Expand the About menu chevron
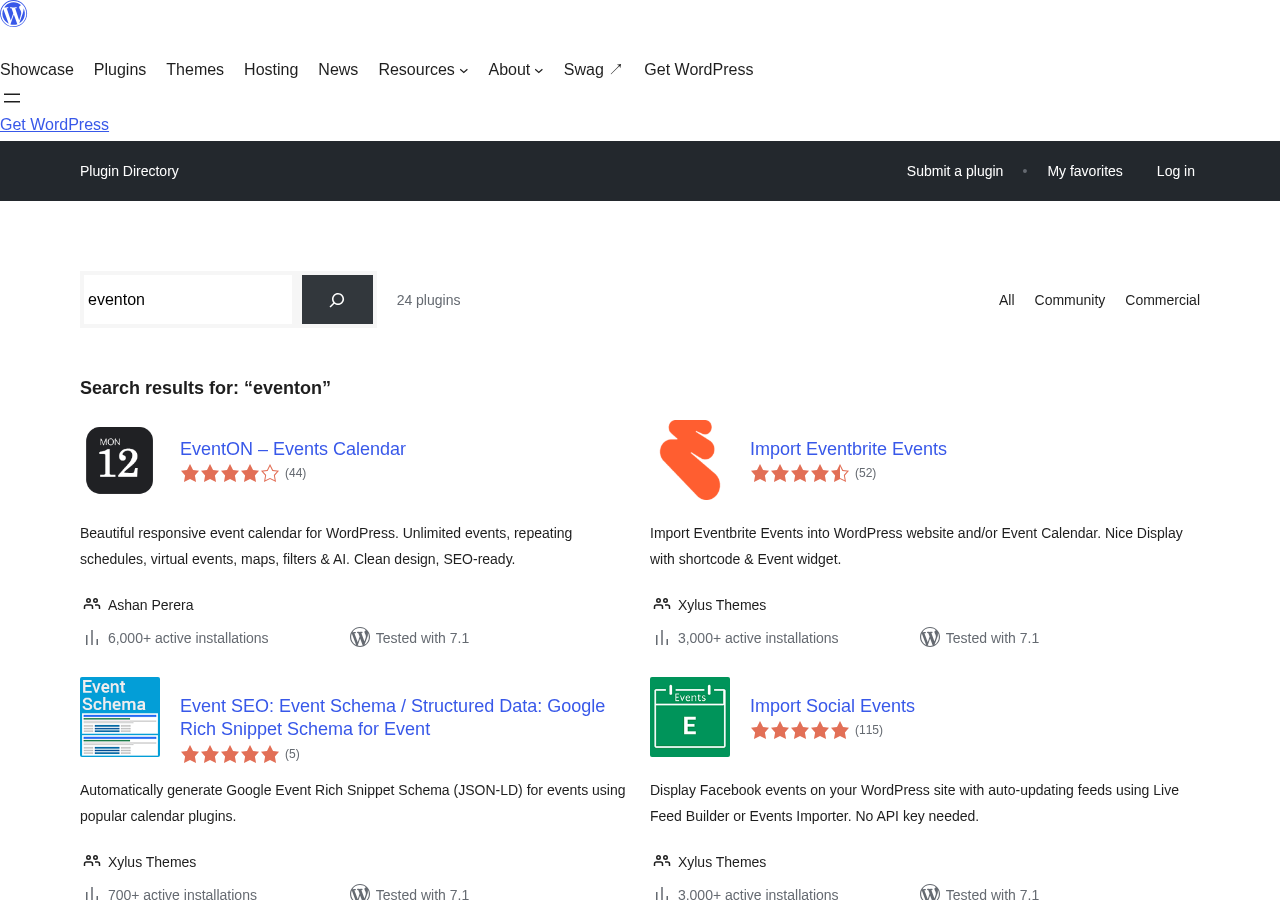 click(x=539, y=70)
